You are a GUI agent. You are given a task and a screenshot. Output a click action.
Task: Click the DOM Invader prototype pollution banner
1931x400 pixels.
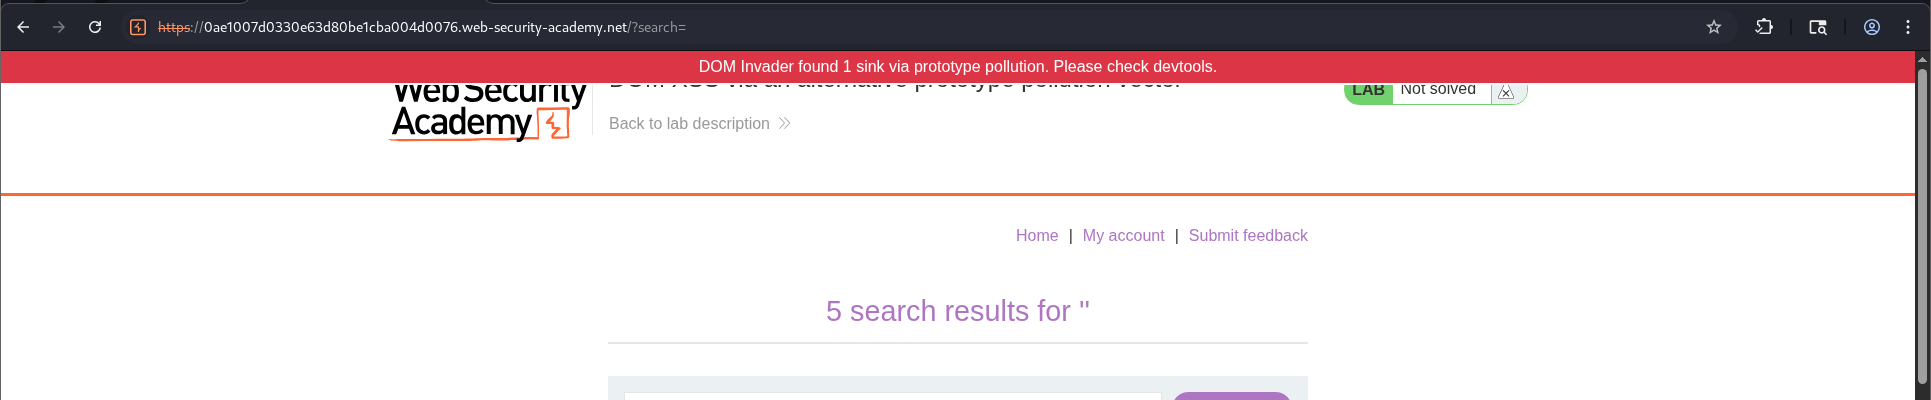(957, 67)
